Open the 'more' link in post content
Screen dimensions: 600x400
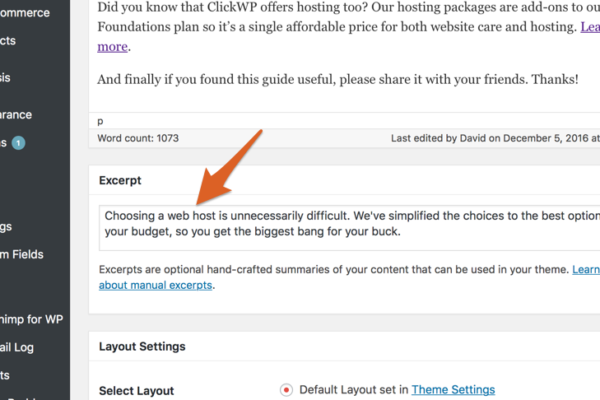point(112,47)
